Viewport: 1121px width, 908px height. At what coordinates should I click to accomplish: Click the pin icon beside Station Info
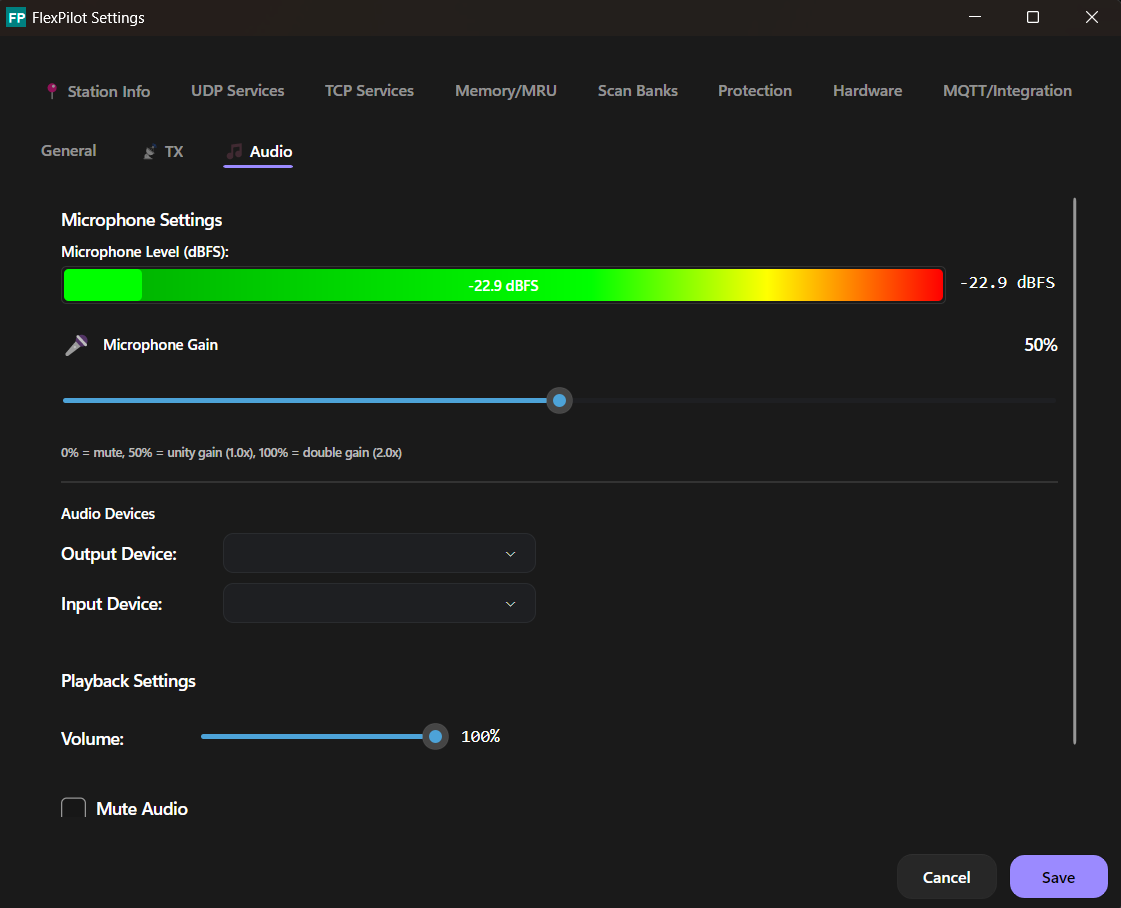[x=52, y=91]
